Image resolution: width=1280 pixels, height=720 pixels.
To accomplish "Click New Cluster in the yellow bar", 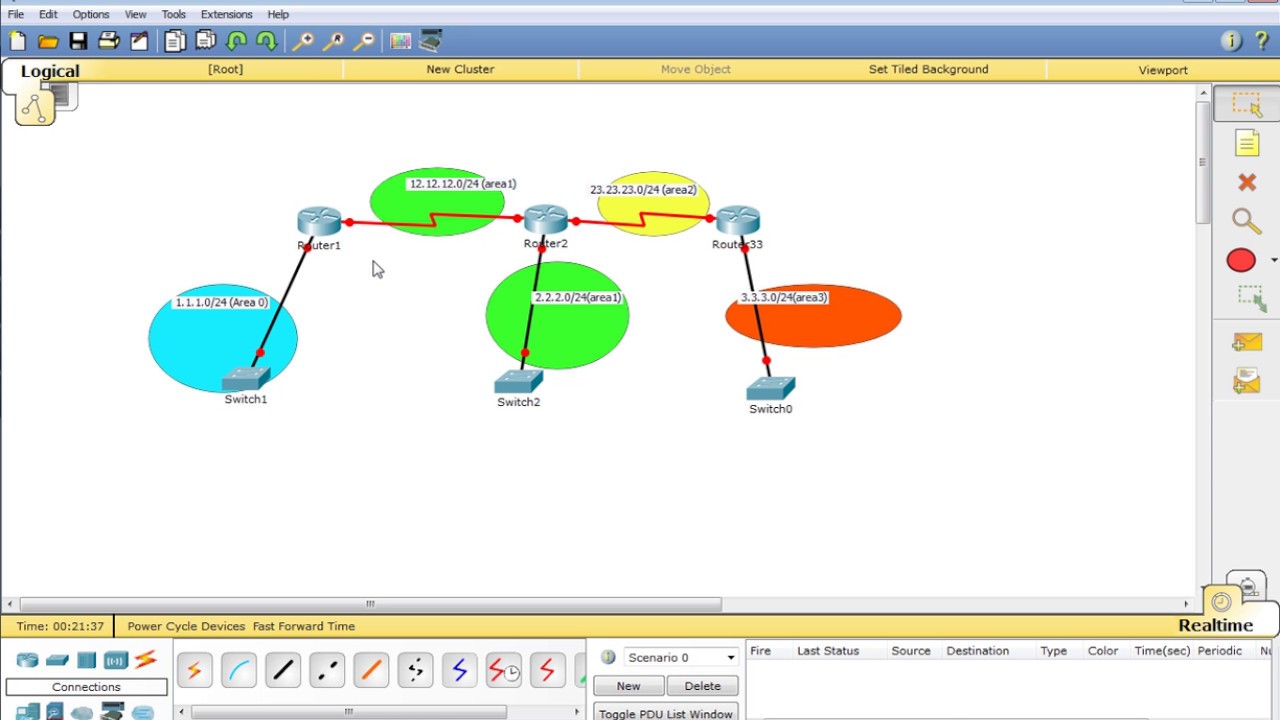I will click(460, 69).
